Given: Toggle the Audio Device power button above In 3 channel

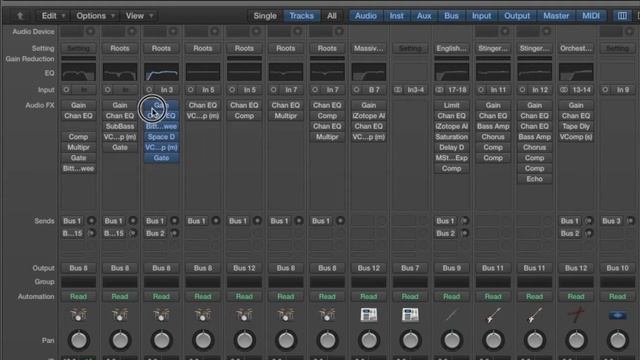Looking at the screenshot, I should [x=173, y=31].
